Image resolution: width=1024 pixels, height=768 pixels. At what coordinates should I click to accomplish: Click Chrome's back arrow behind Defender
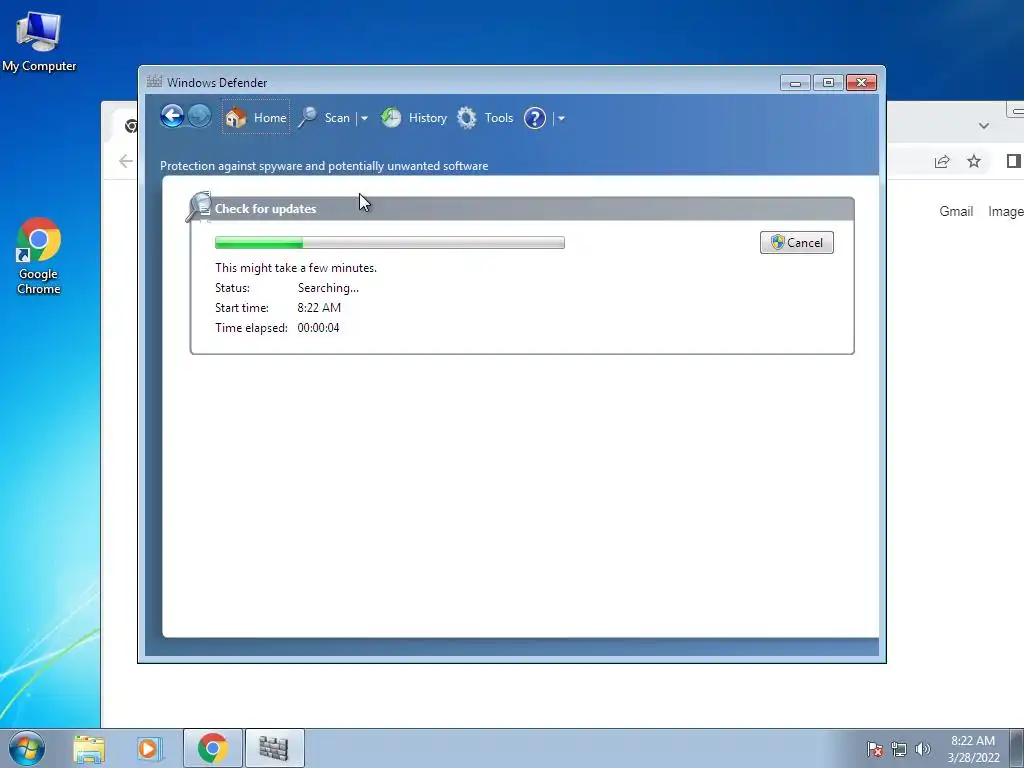[x=125, y=161]
